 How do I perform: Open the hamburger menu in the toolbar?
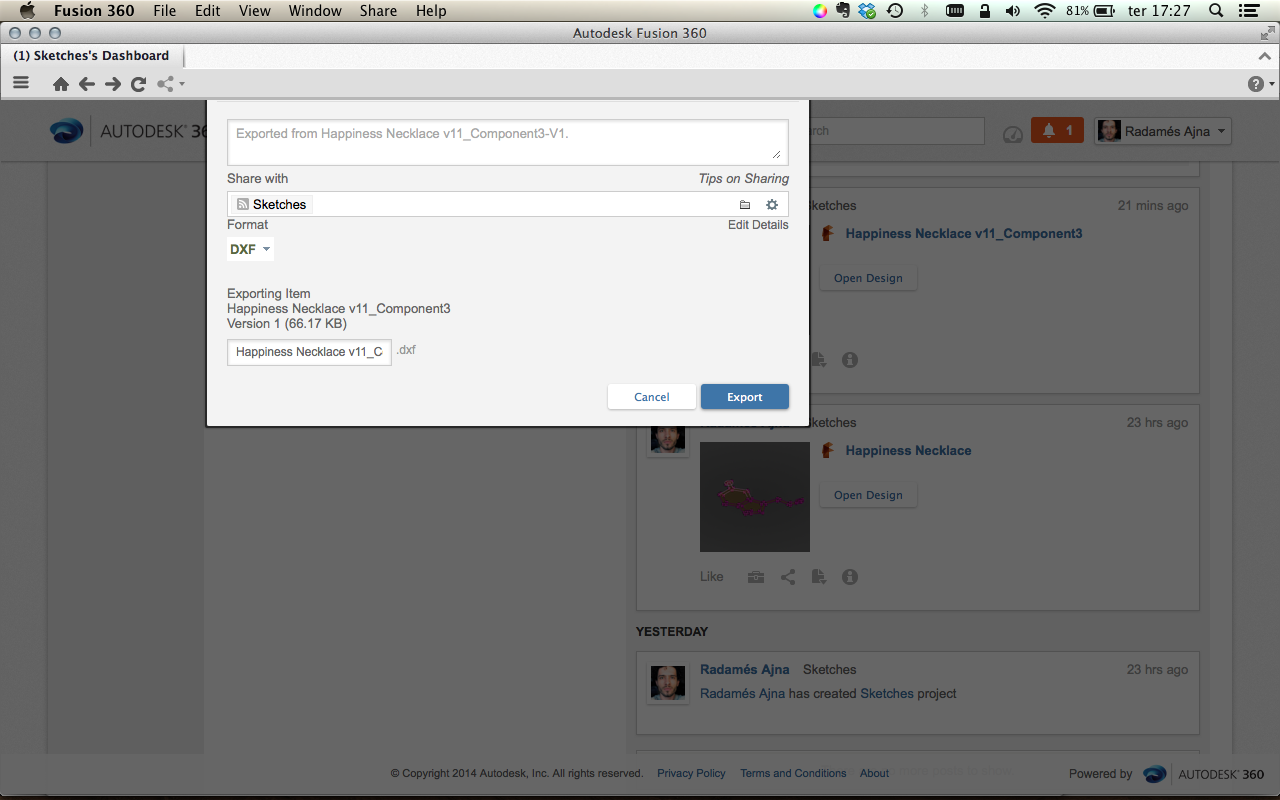21,84
